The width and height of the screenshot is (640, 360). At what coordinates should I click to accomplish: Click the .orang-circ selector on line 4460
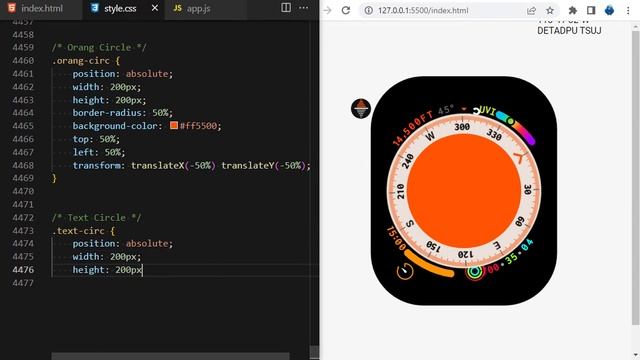(81, 60)
